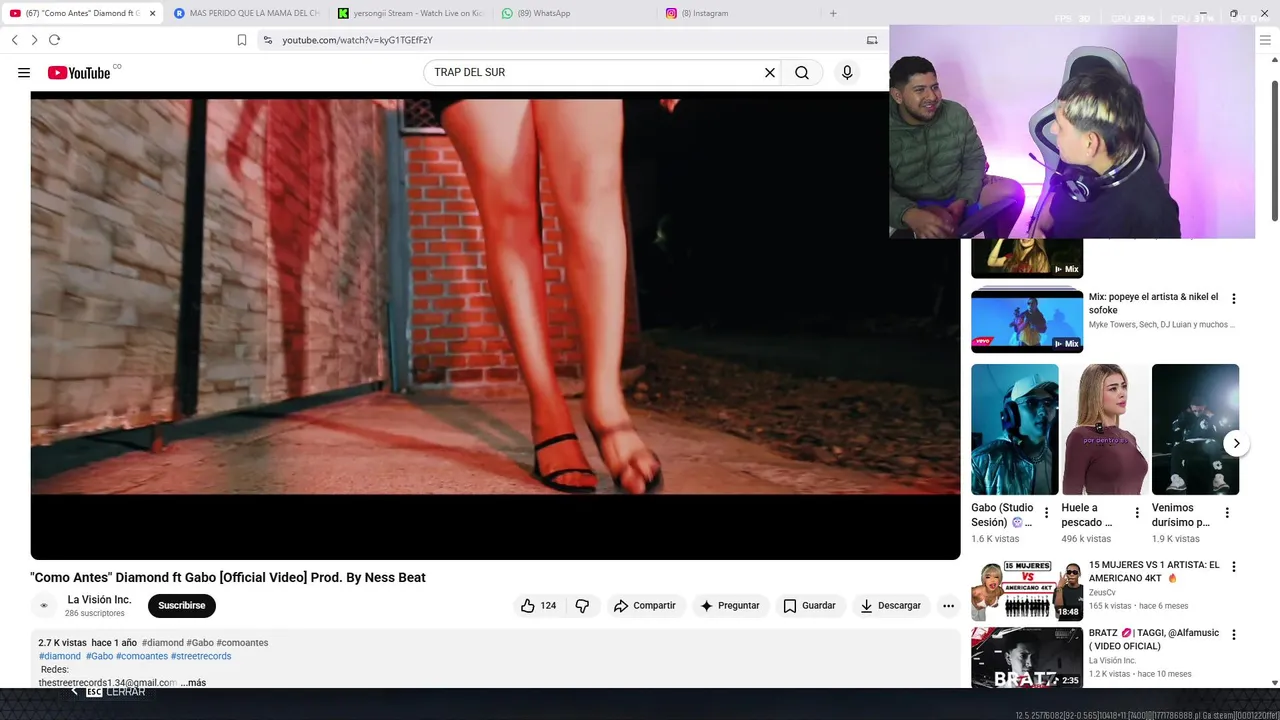Screen dimensions: 1280x720
Task: Open the title "BRATZ | TAGGI, @Alfamusic"
Action: coord(1154,639)
